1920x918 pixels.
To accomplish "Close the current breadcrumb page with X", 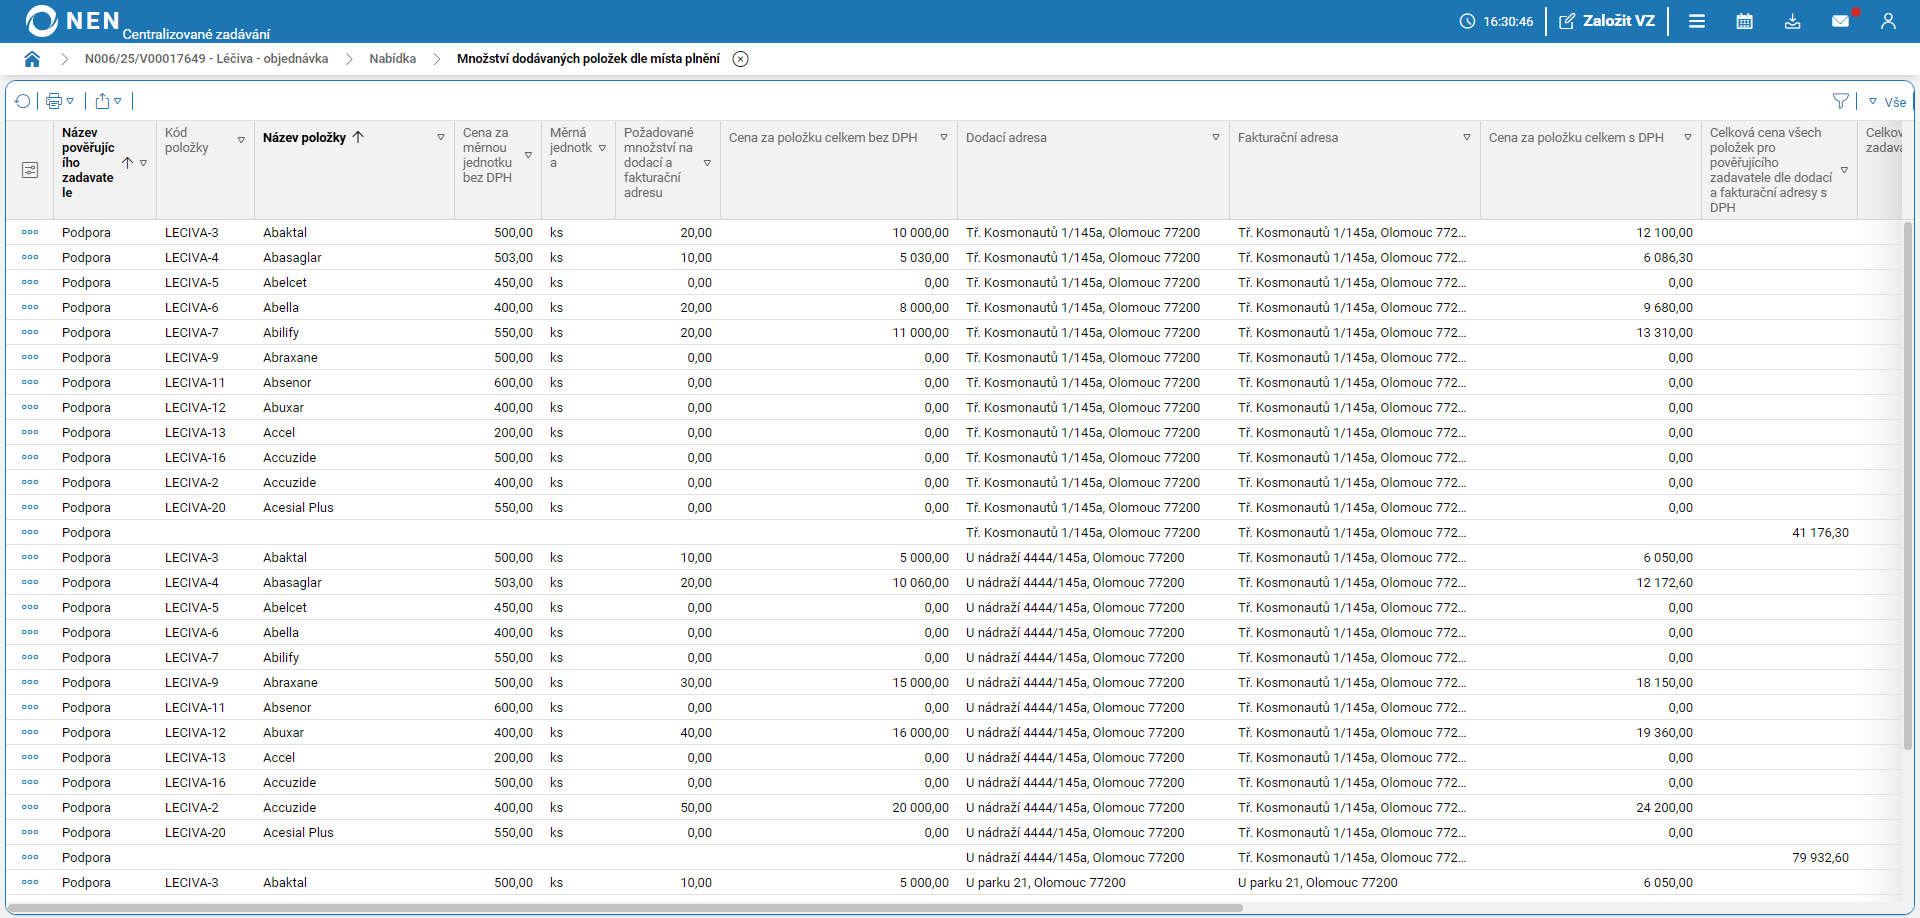I will [740, 59].
